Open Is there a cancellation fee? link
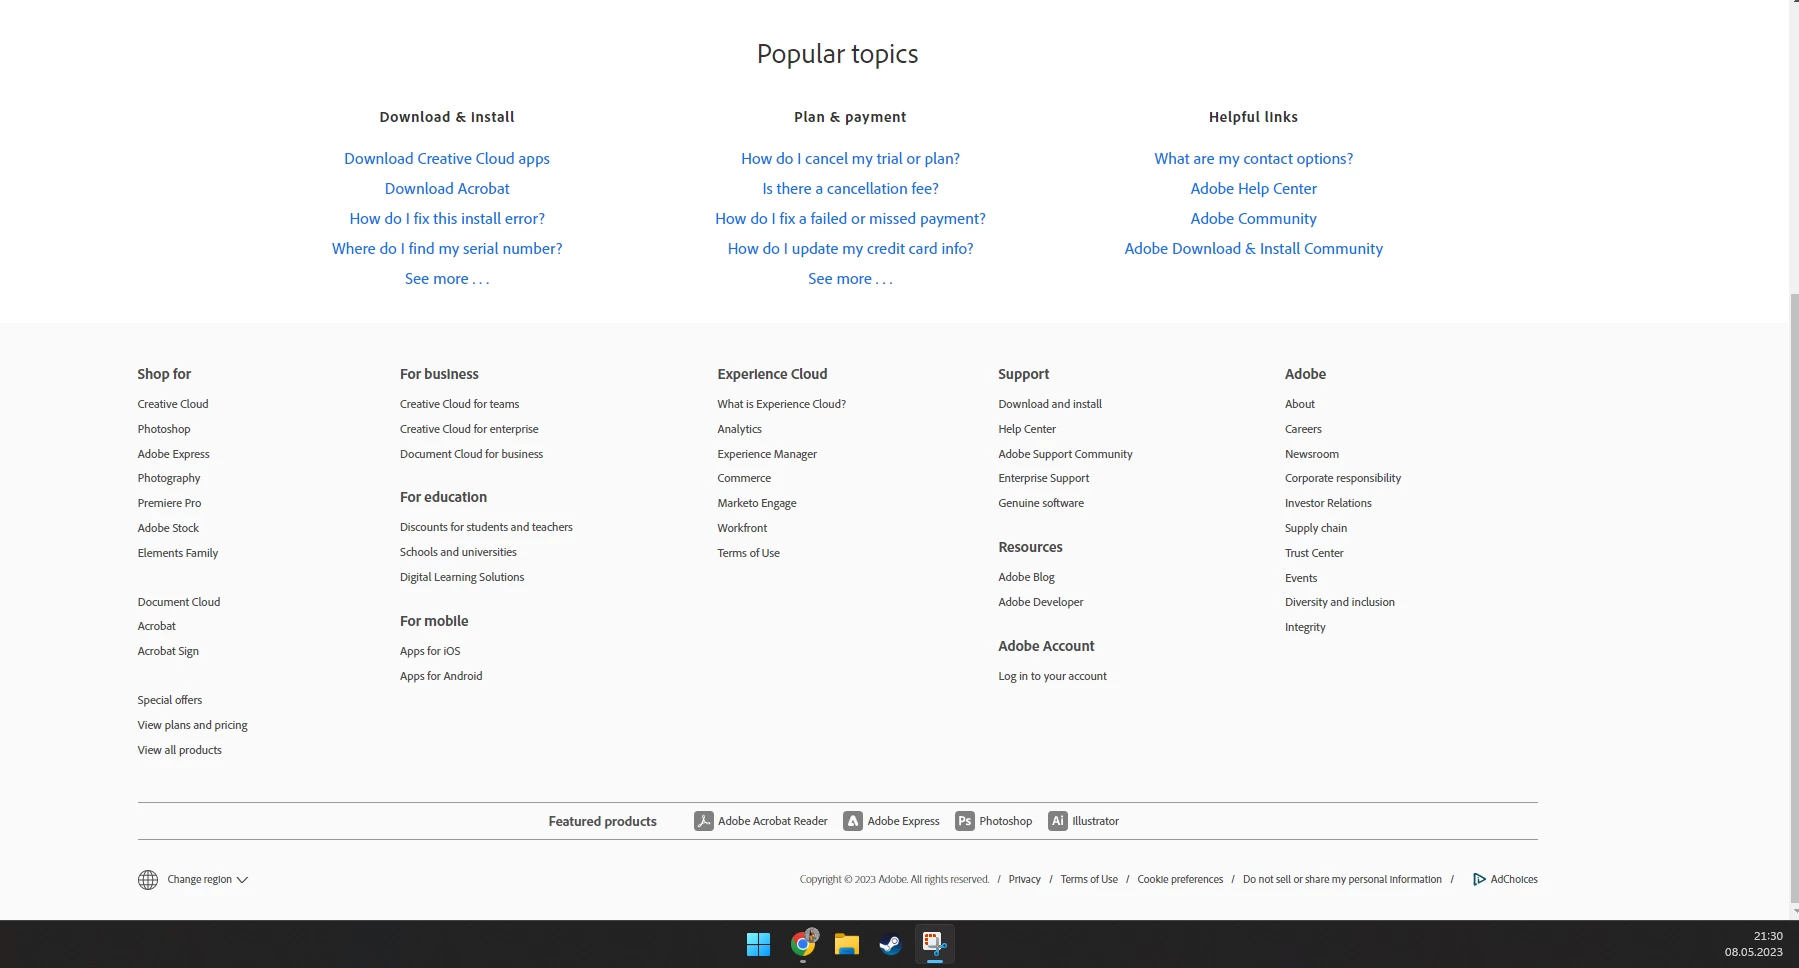The width and height of the screenshot is (1799, 968). [850, 189]
